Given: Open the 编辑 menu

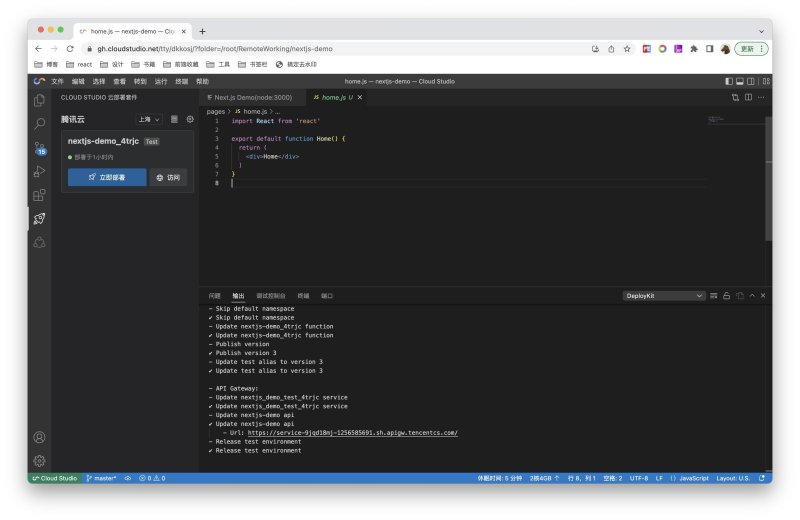Looking at the screenshot, I should pos(78,81).
